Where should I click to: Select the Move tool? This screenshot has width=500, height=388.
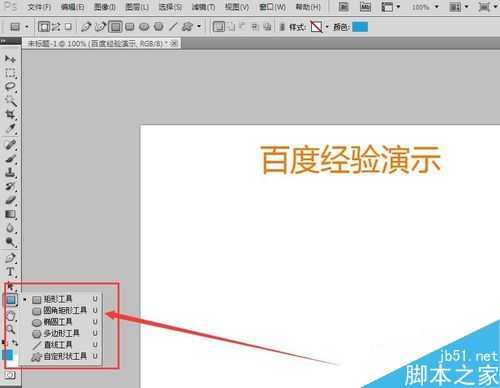pyautogui.click(x=10, y=59)
